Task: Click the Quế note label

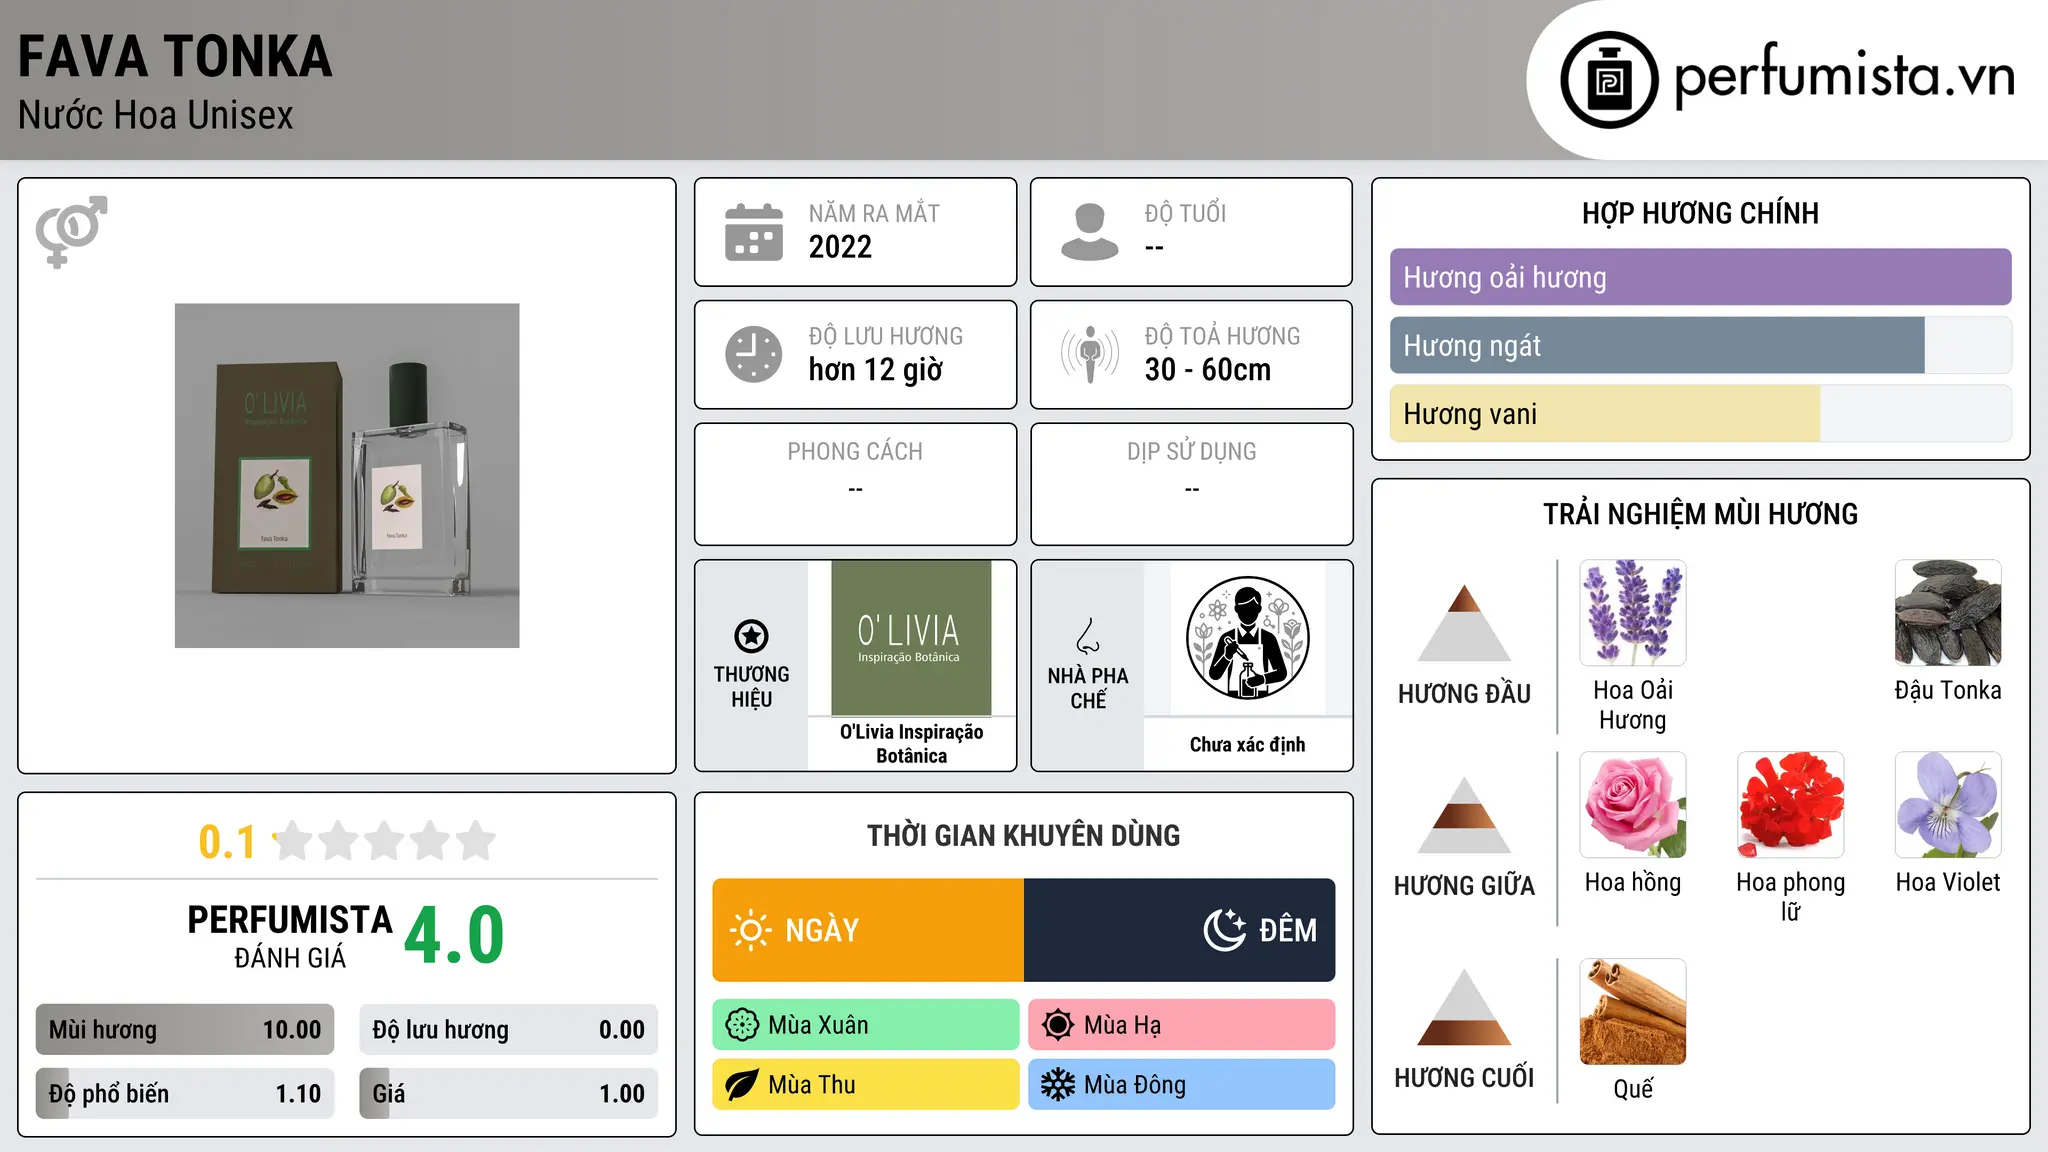Action: click(x=1633, y=1089)
